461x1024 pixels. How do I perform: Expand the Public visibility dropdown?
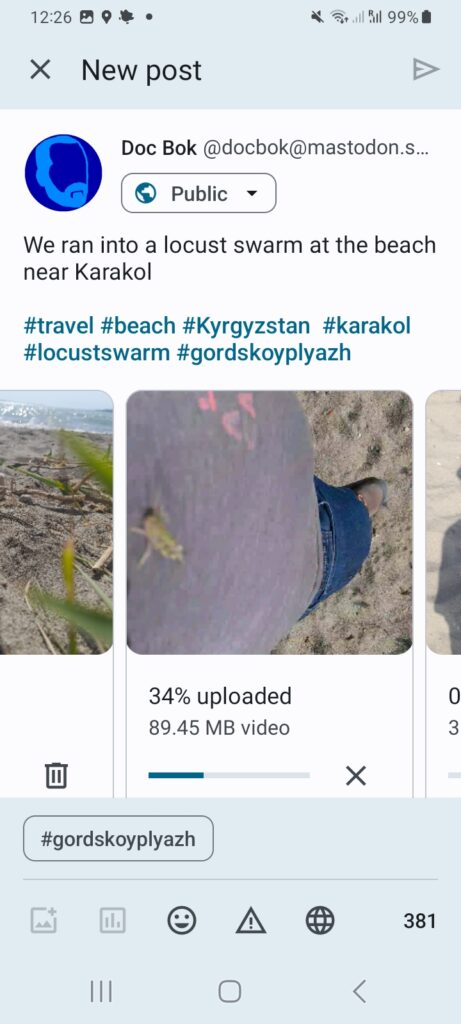click(x=199, y=193)
